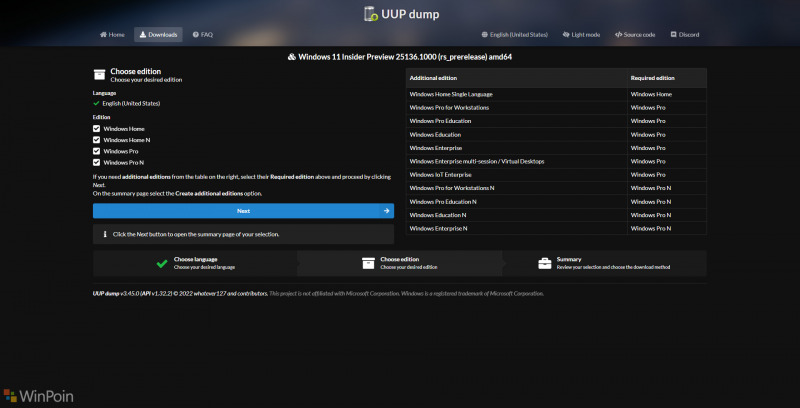Click the Windows Pro N label text
This screenshot has height=408, width=800.
(x=124, y=163)
